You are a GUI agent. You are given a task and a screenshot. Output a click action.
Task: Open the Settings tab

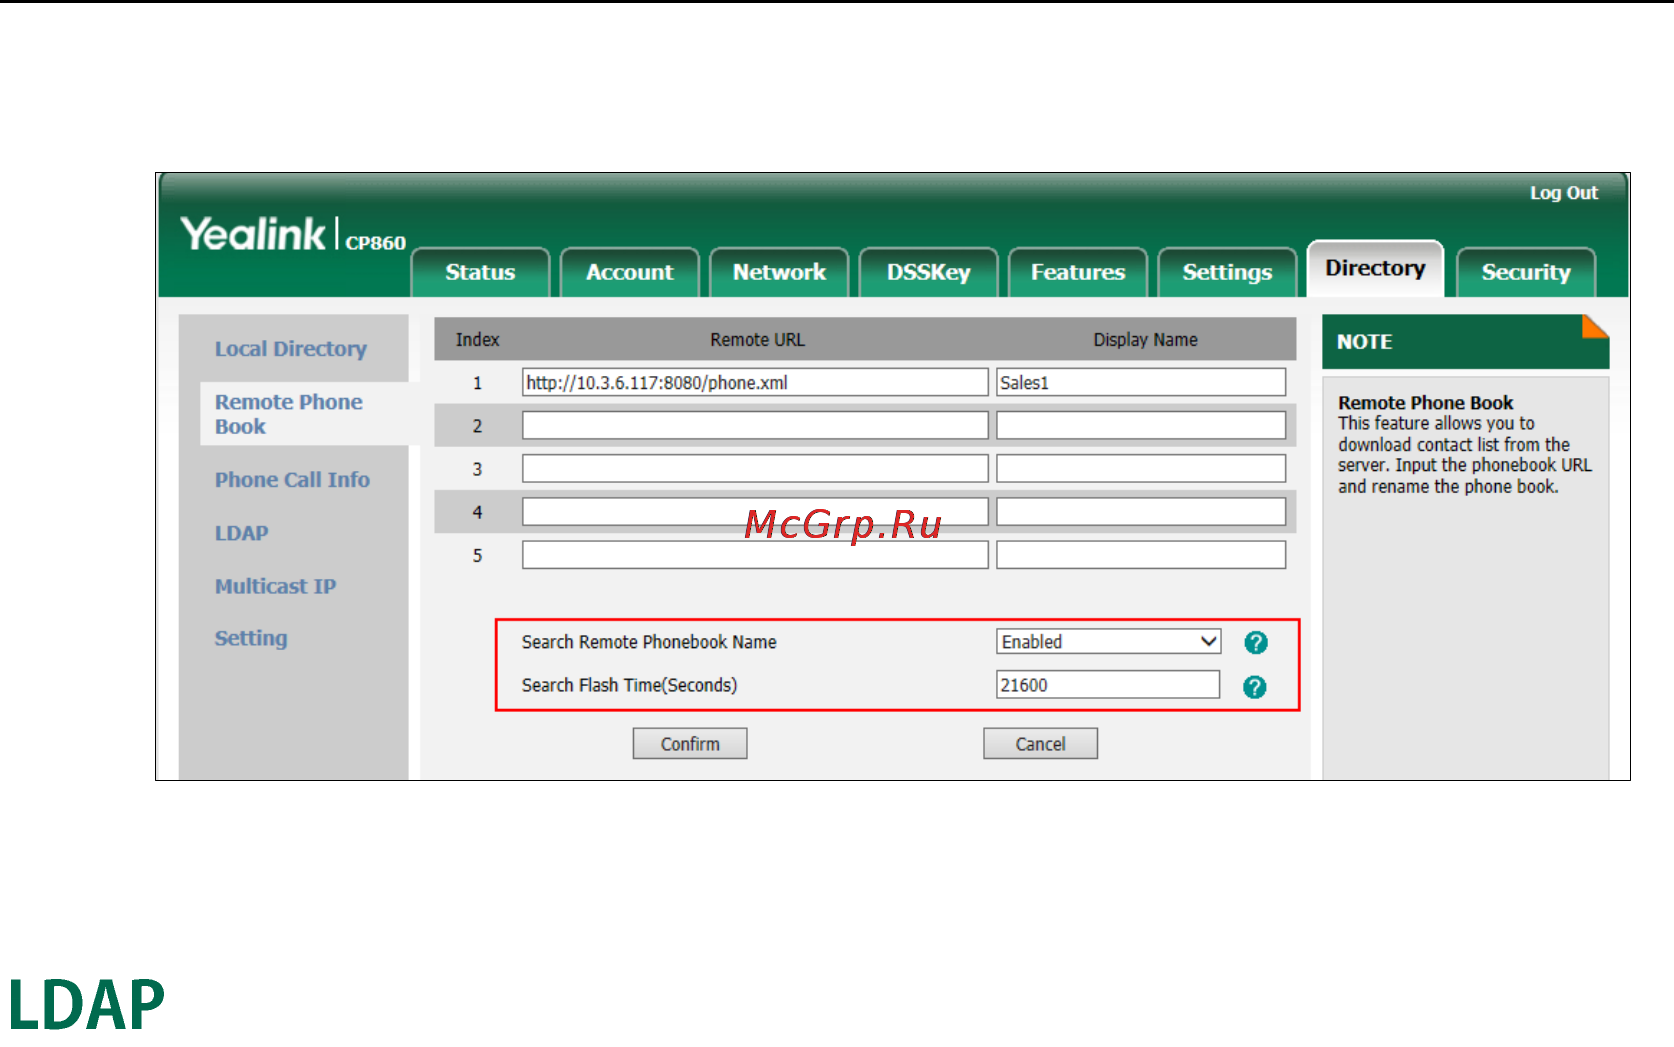[x=1227, y=272]
